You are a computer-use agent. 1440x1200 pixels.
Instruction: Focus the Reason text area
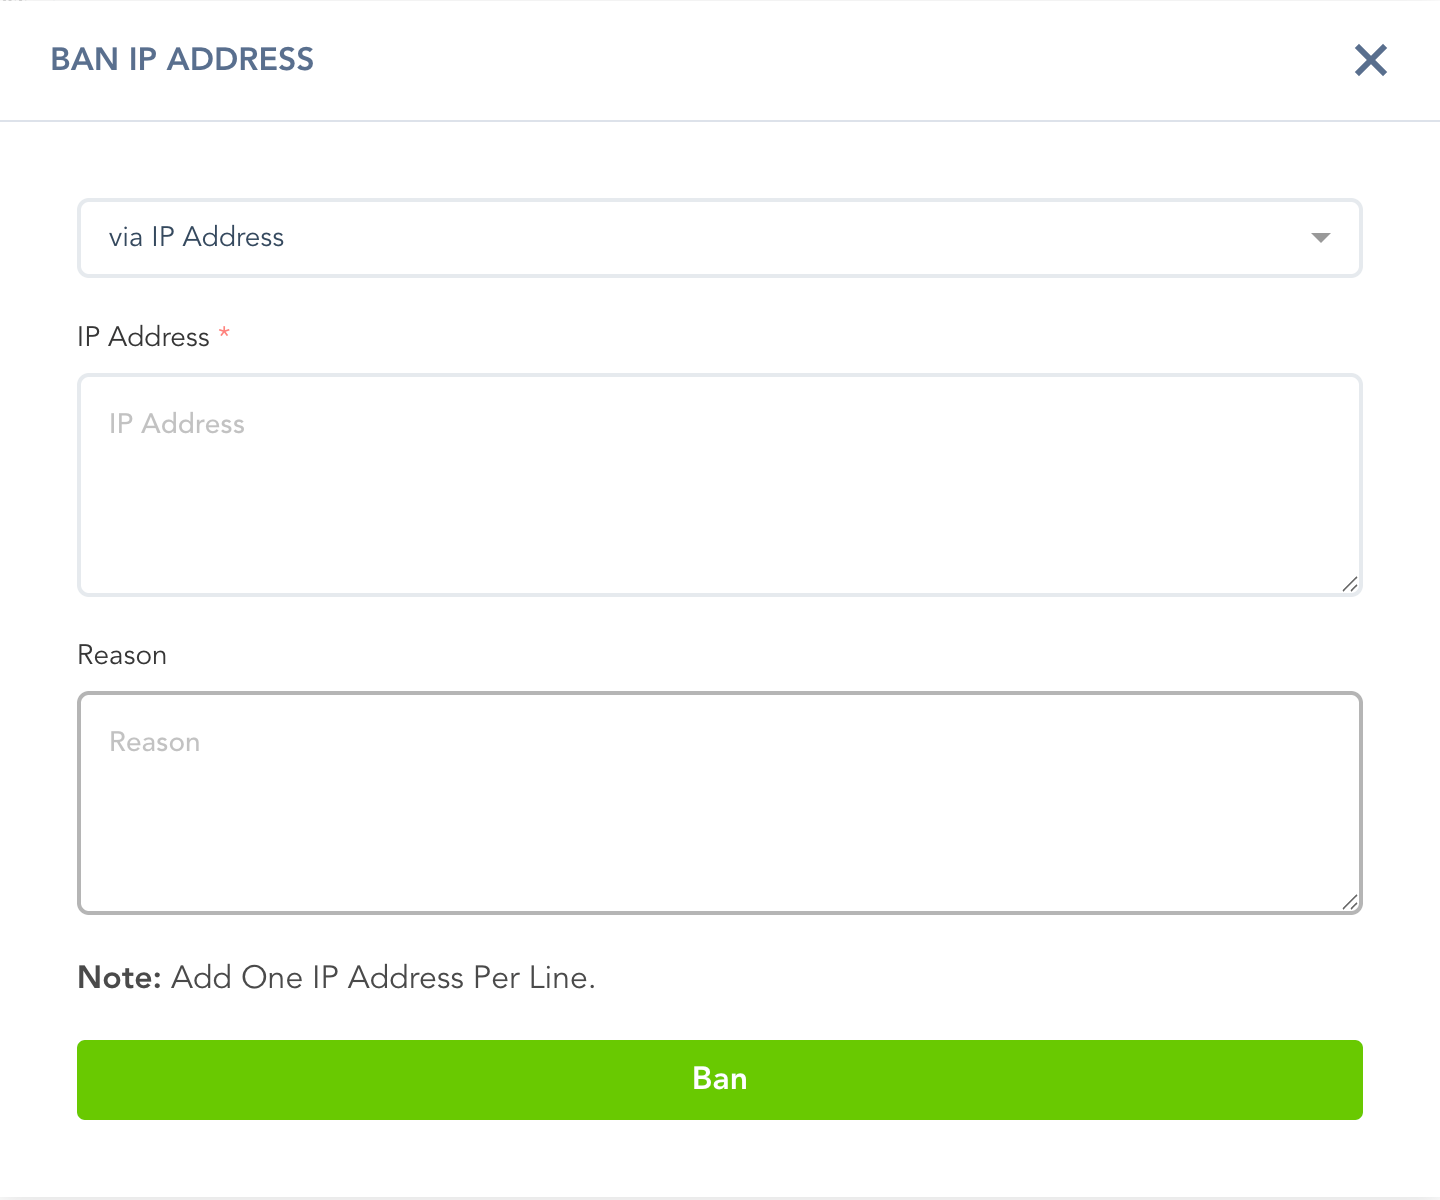tap(720, 803)
